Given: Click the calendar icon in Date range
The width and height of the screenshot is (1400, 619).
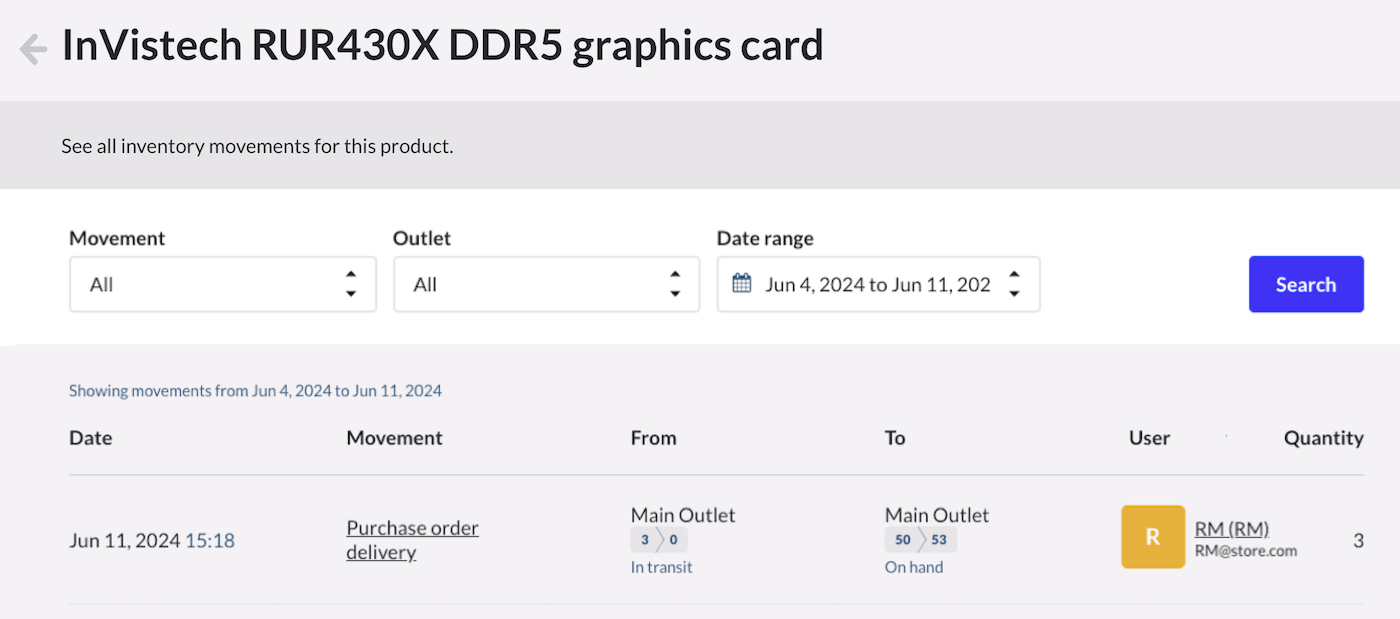Looking at the screenshot, I should click(x=742, y=284).
